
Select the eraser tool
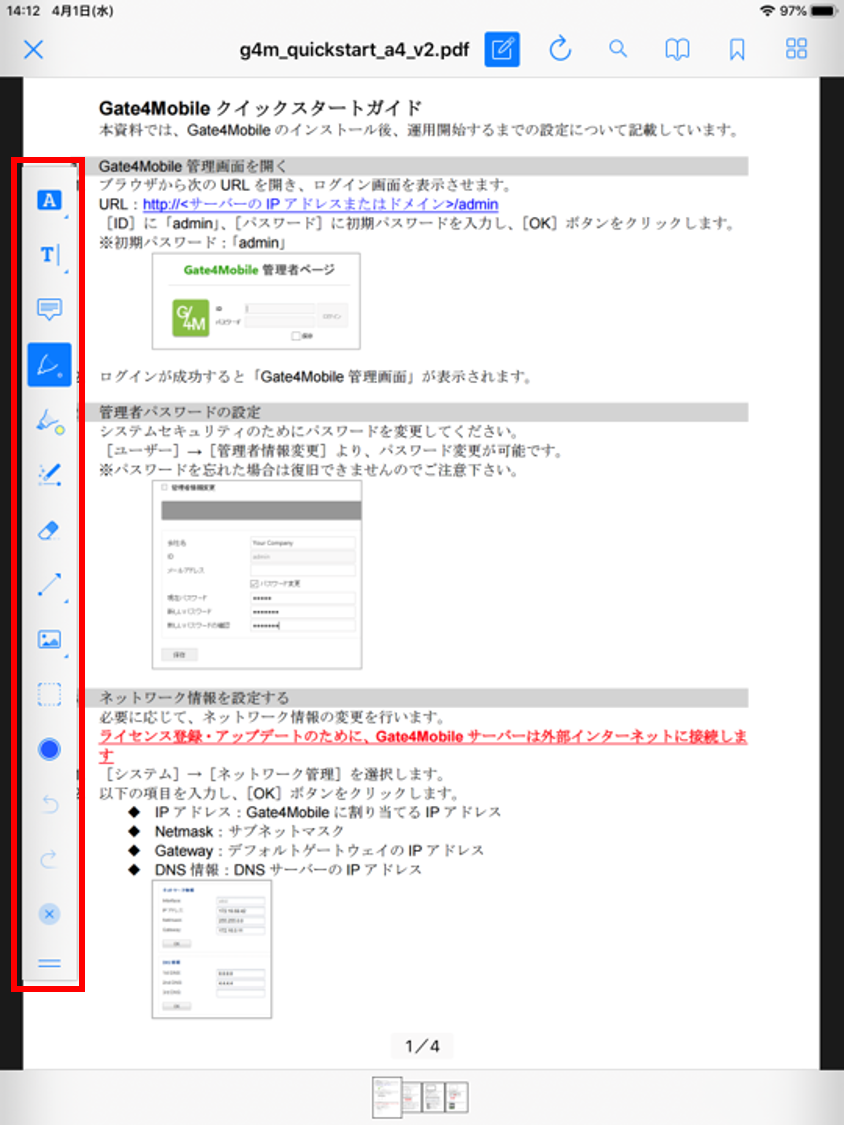click(48, 530)
